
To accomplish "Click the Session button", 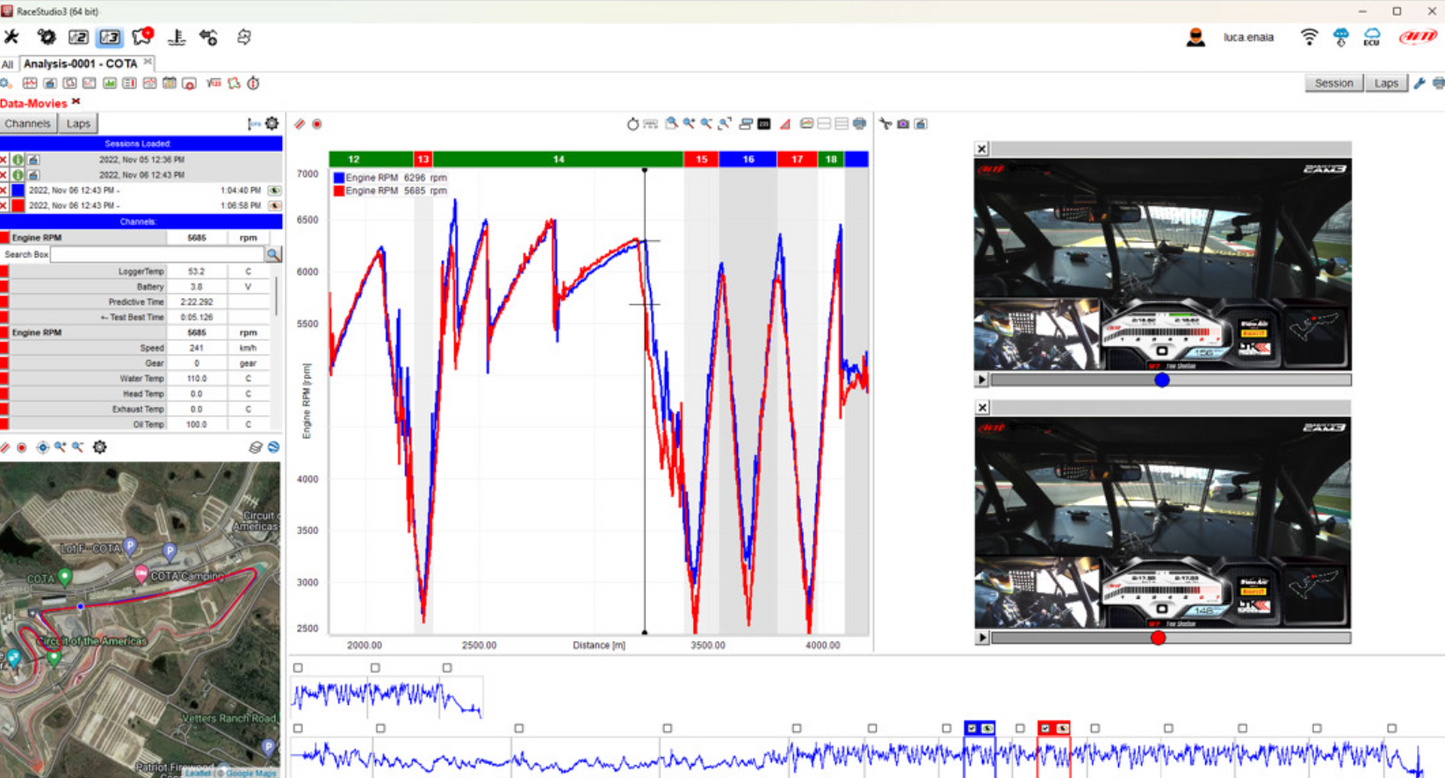I will [x=1333, y=83].
